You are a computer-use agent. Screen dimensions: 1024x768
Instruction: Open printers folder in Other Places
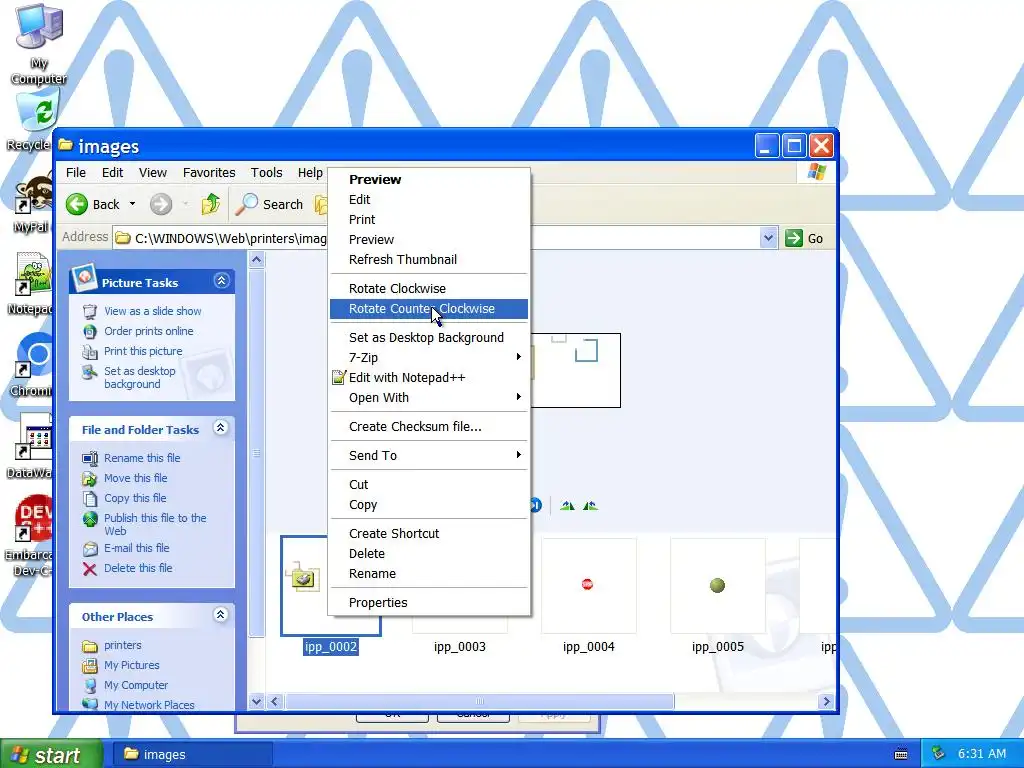[123, 645]
